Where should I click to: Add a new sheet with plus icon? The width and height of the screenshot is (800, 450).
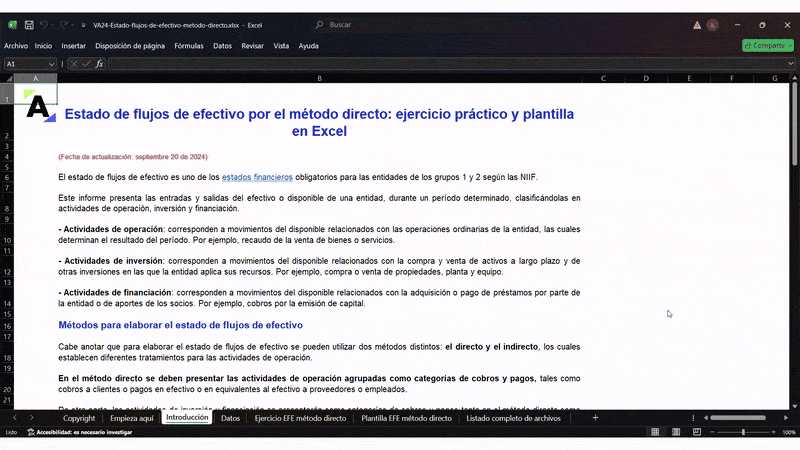(595, 418)
